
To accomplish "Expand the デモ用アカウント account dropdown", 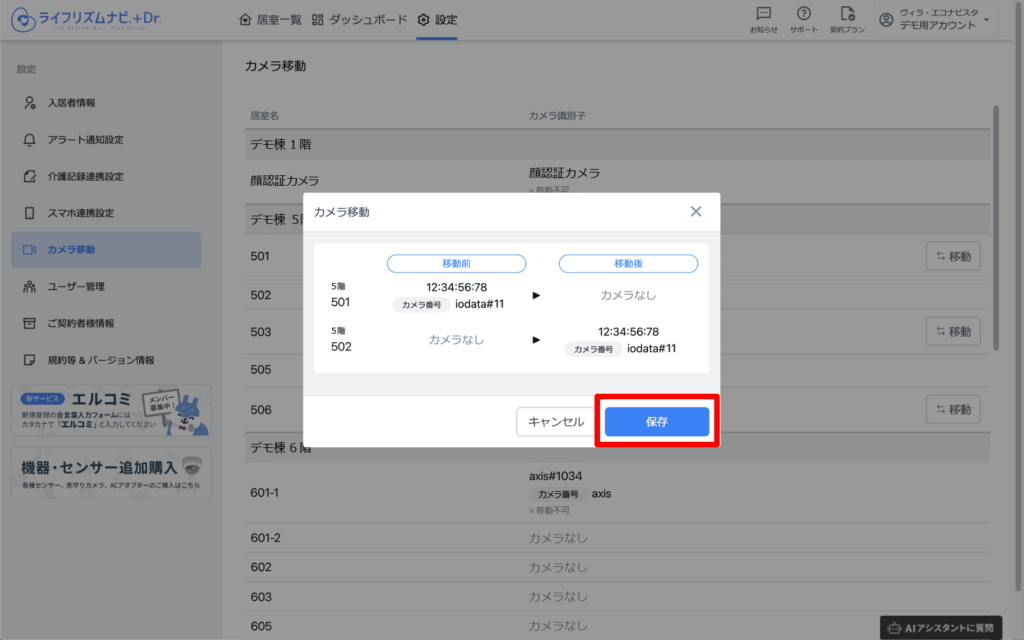I will [x=935, y=20].
